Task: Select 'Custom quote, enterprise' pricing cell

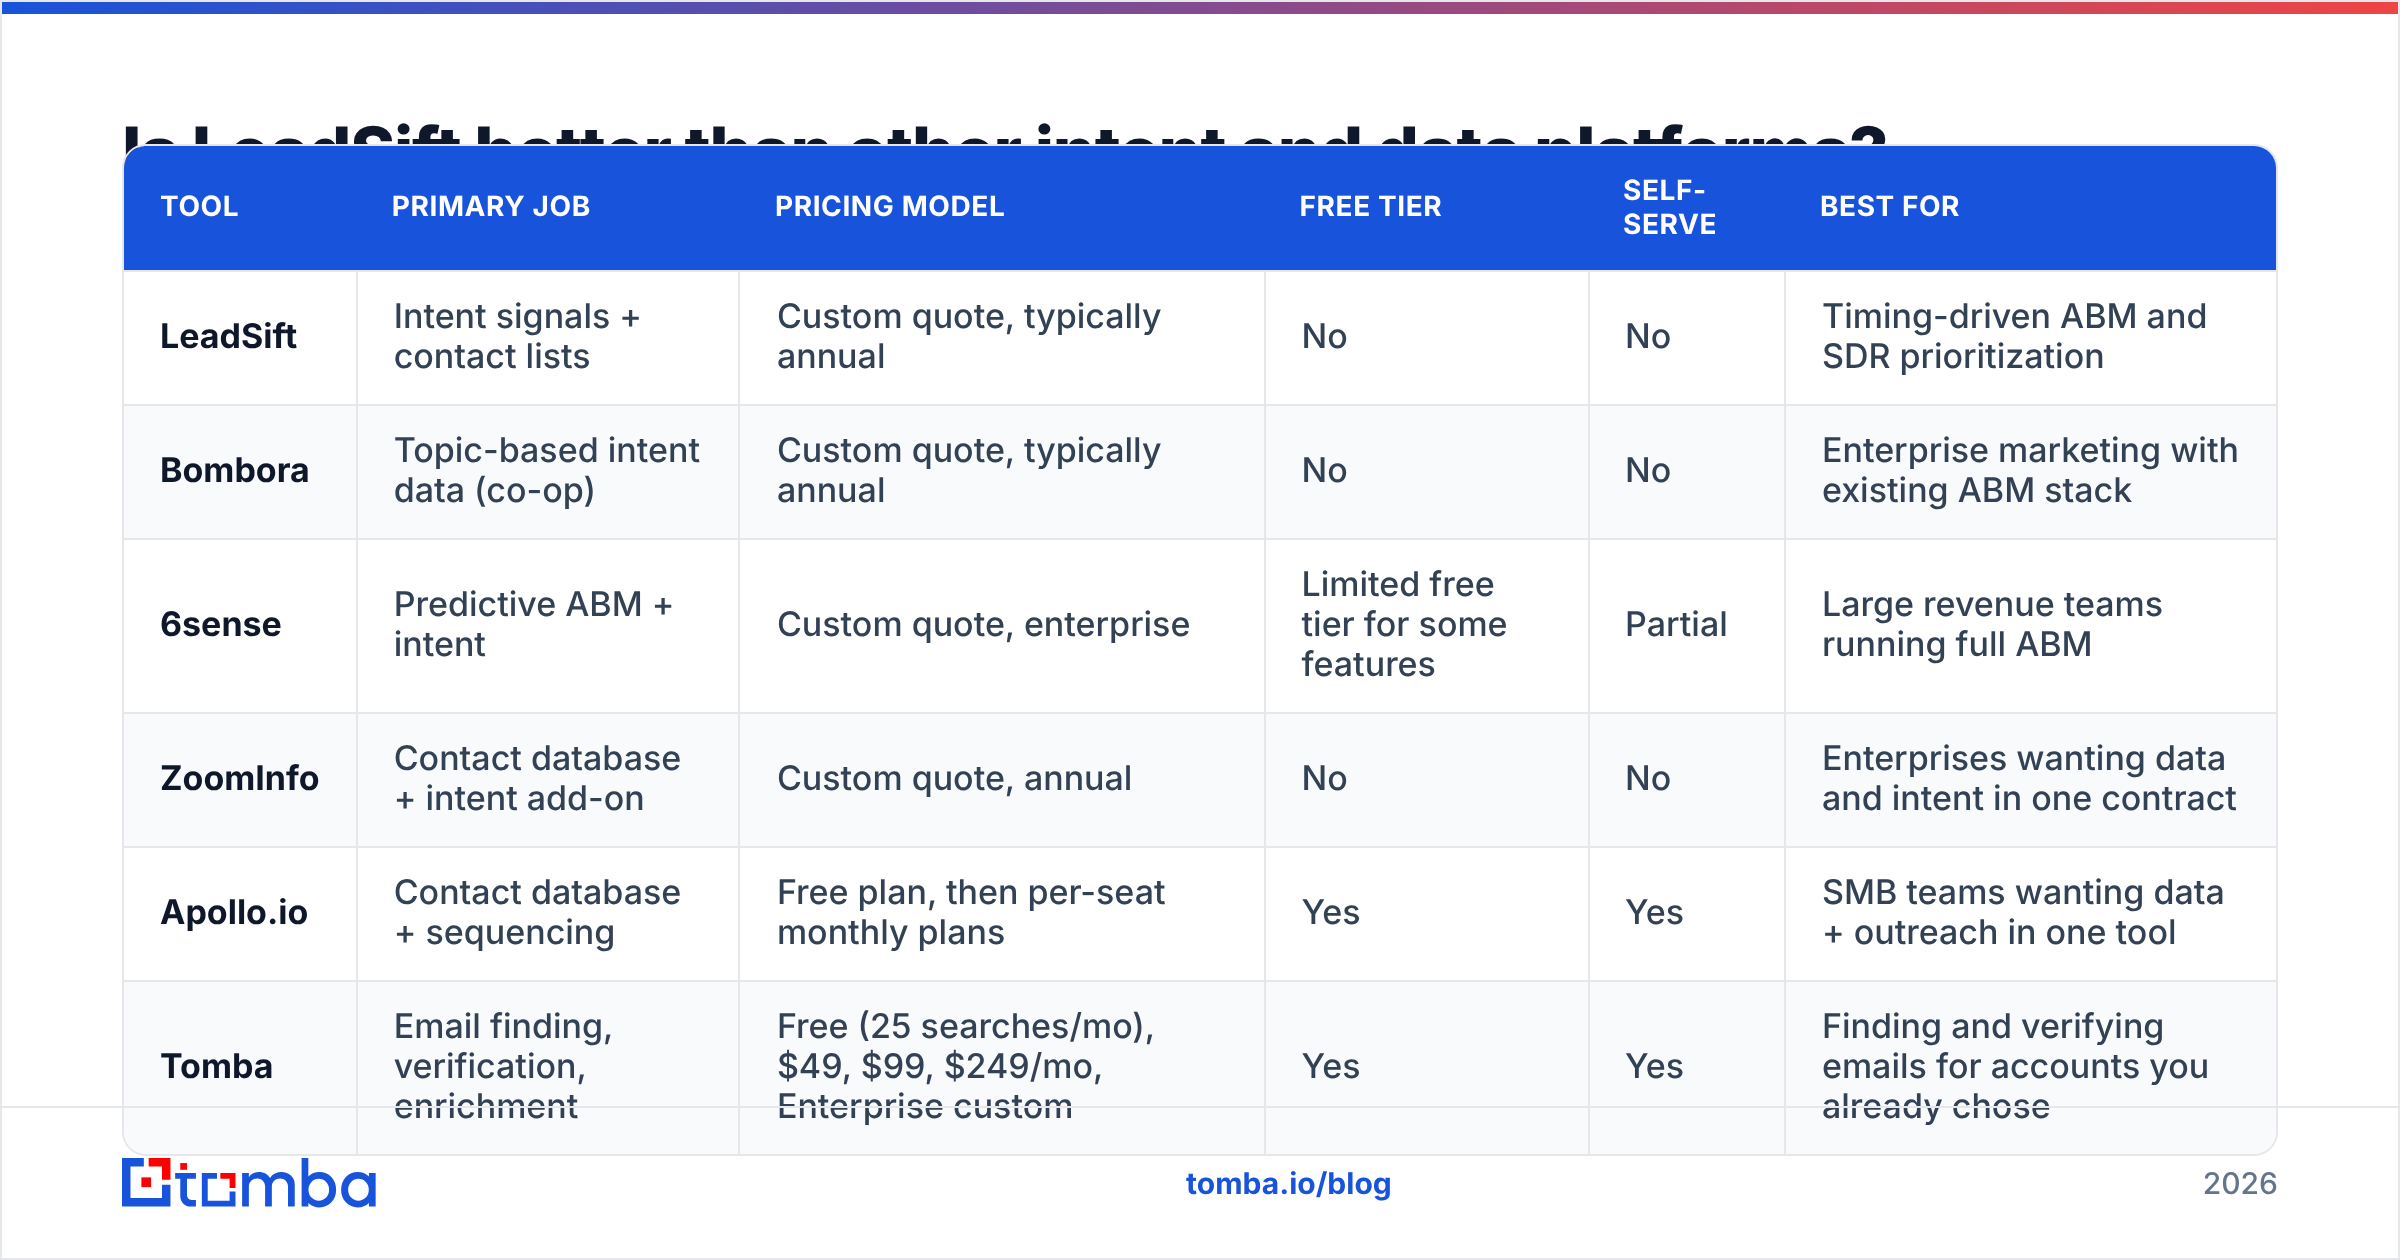Action: coord(1002,625)
